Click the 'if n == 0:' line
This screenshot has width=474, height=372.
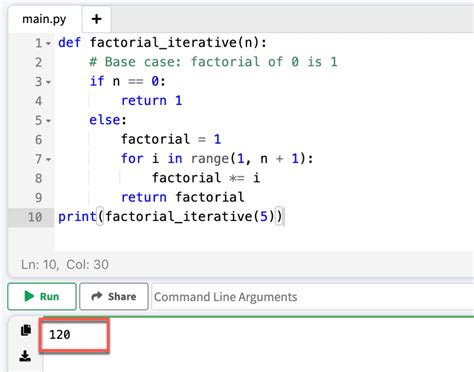127,81
